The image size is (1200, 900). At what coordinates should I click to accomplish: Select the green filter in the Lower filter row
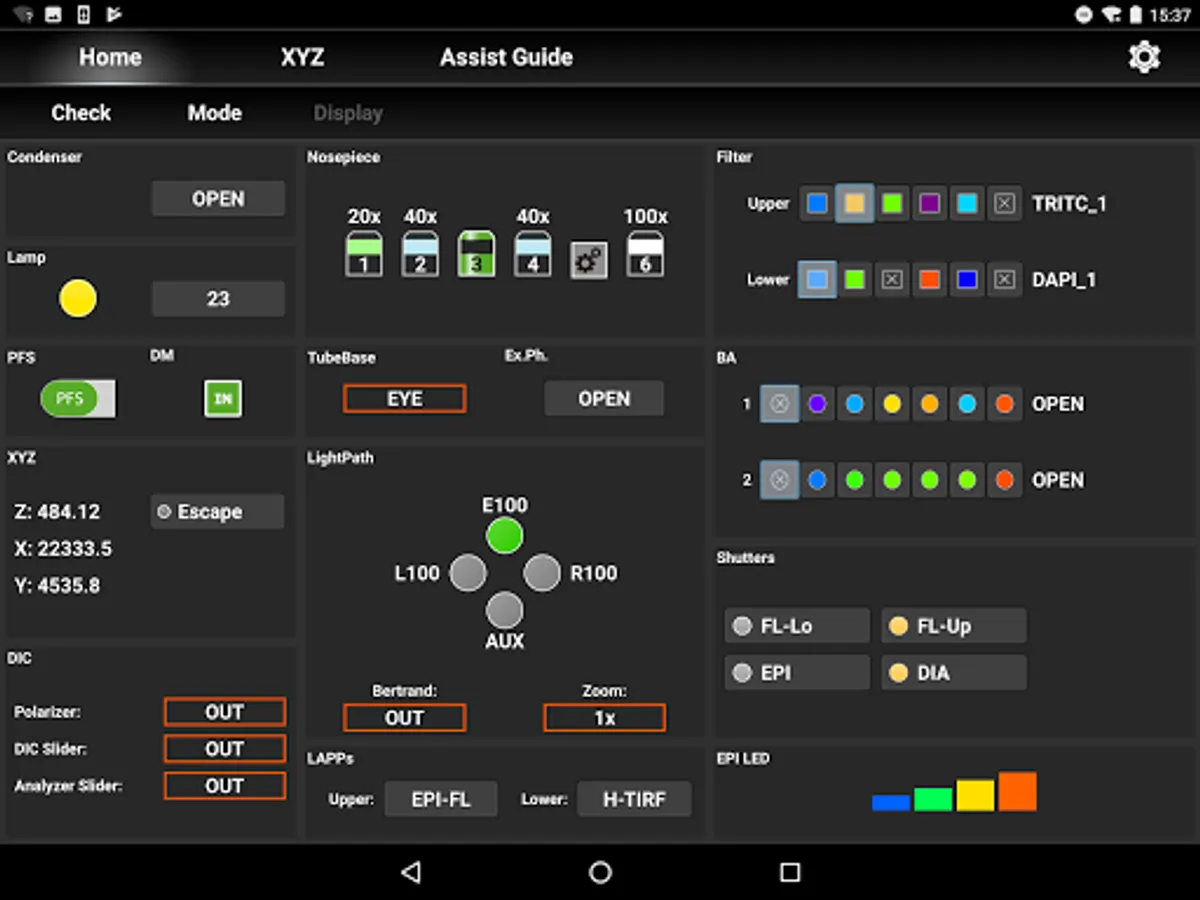click(x=854, y=280)
